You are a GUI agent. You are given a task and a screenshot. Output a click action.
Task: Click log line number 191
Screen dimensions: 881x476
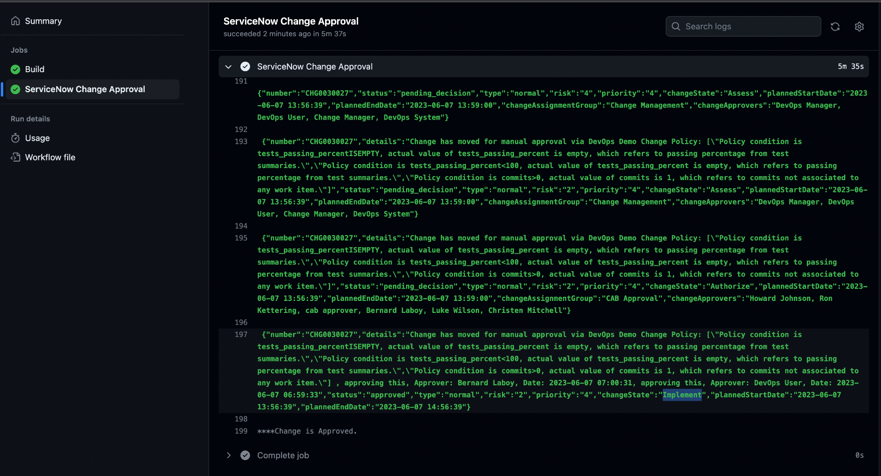tap(240, 81)
